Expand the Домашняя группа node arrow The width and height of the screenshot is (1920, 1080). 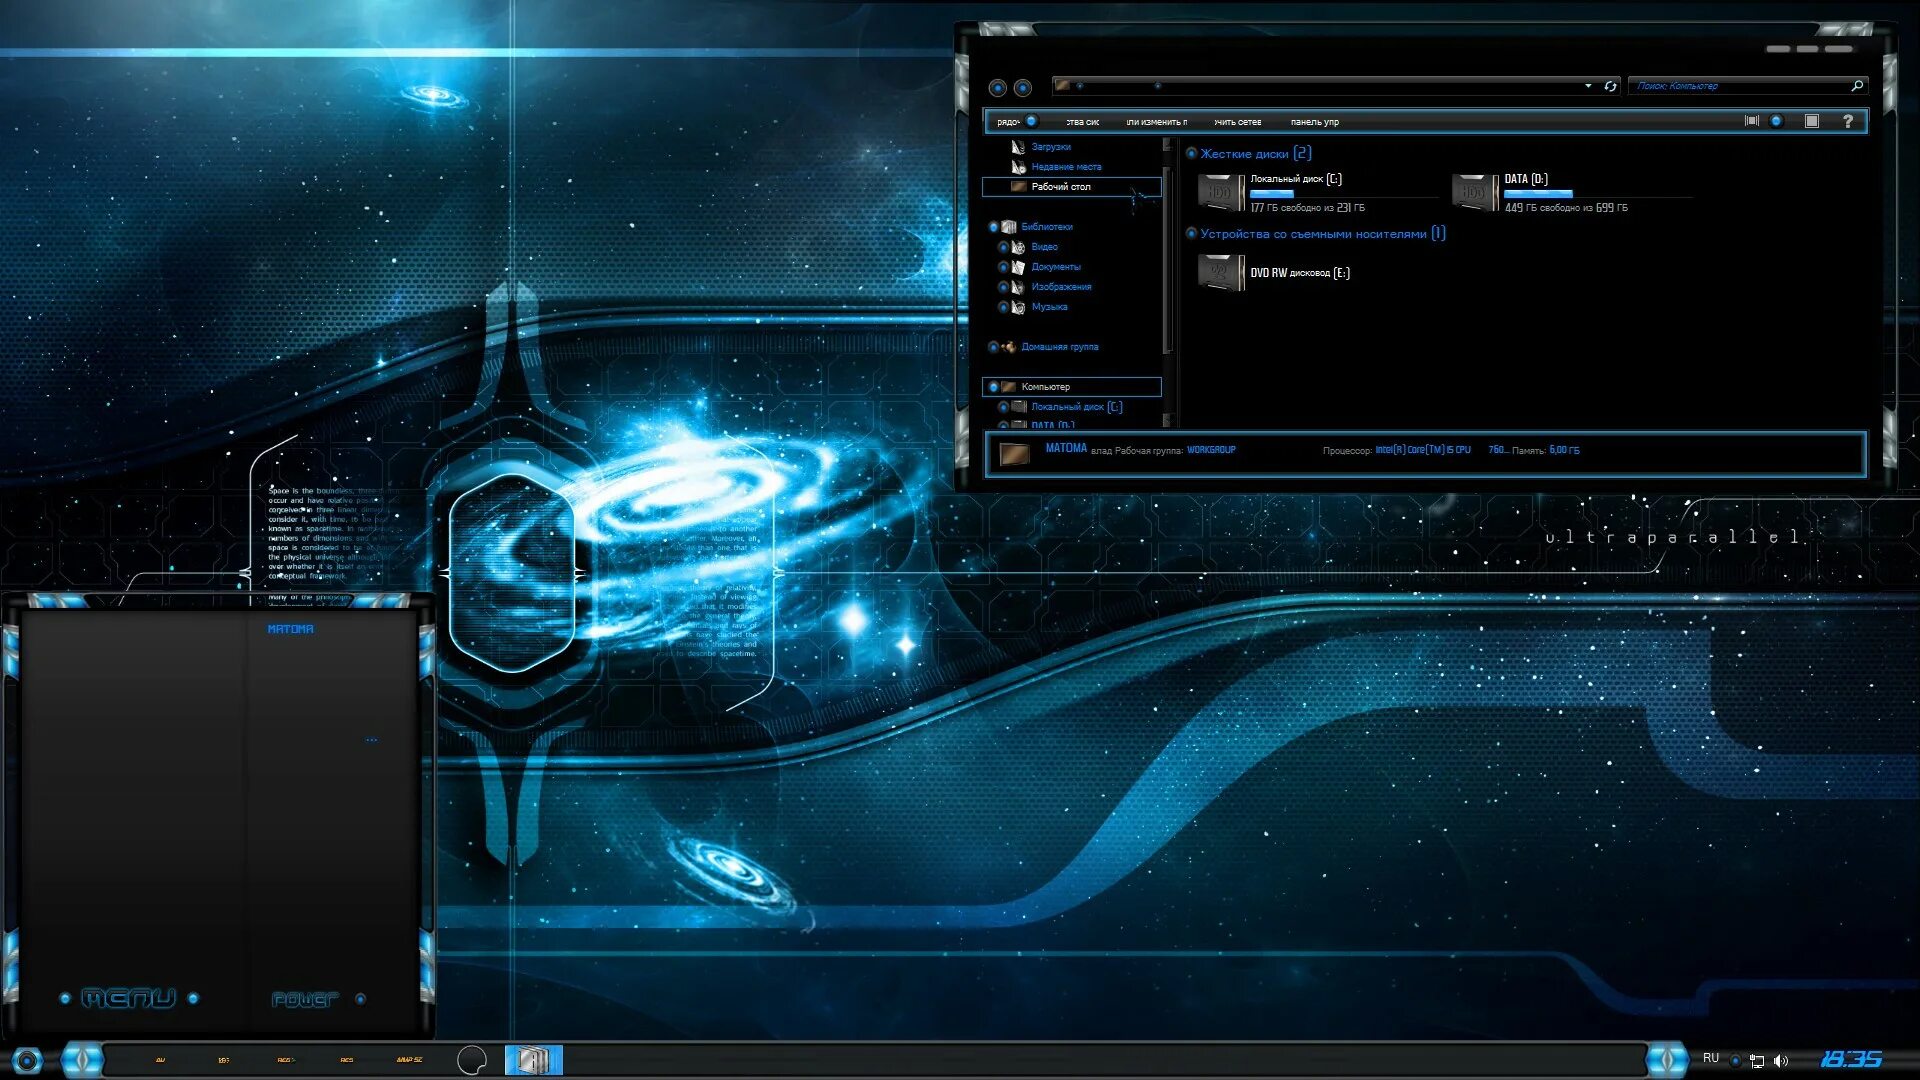click(x=993, y=347)
